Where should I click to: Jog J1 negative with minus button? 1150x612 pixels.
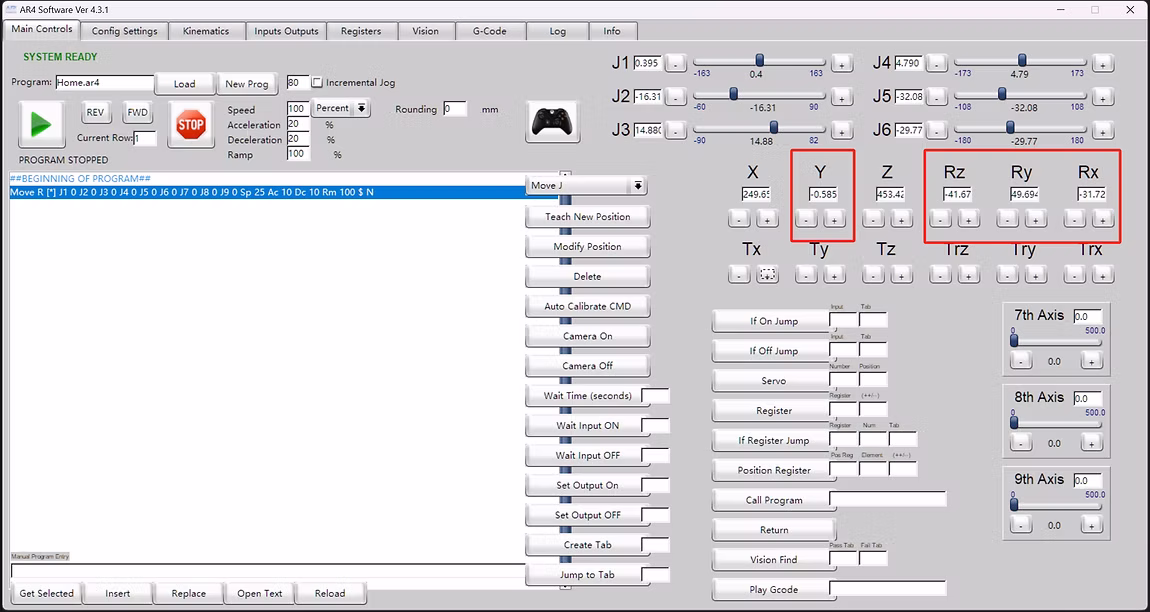(x=675, y=65)
